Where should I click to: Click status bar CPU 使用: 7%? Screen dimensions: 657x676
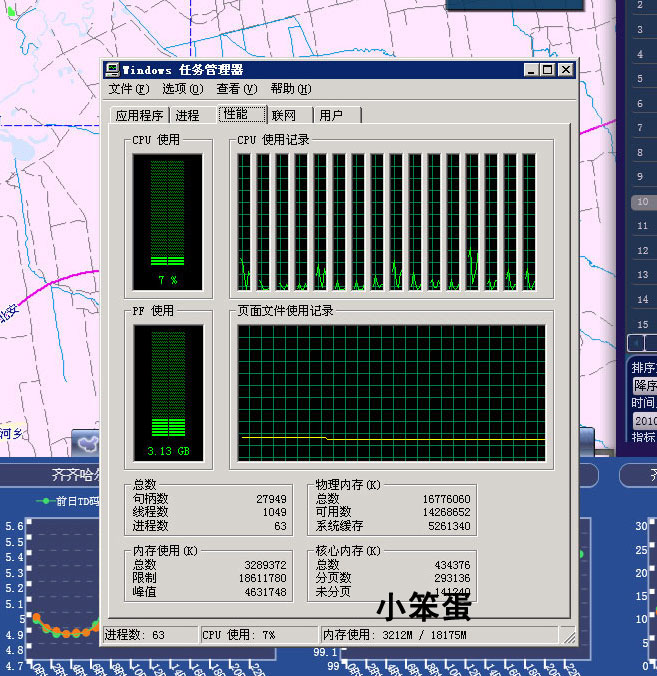[260, 635]
